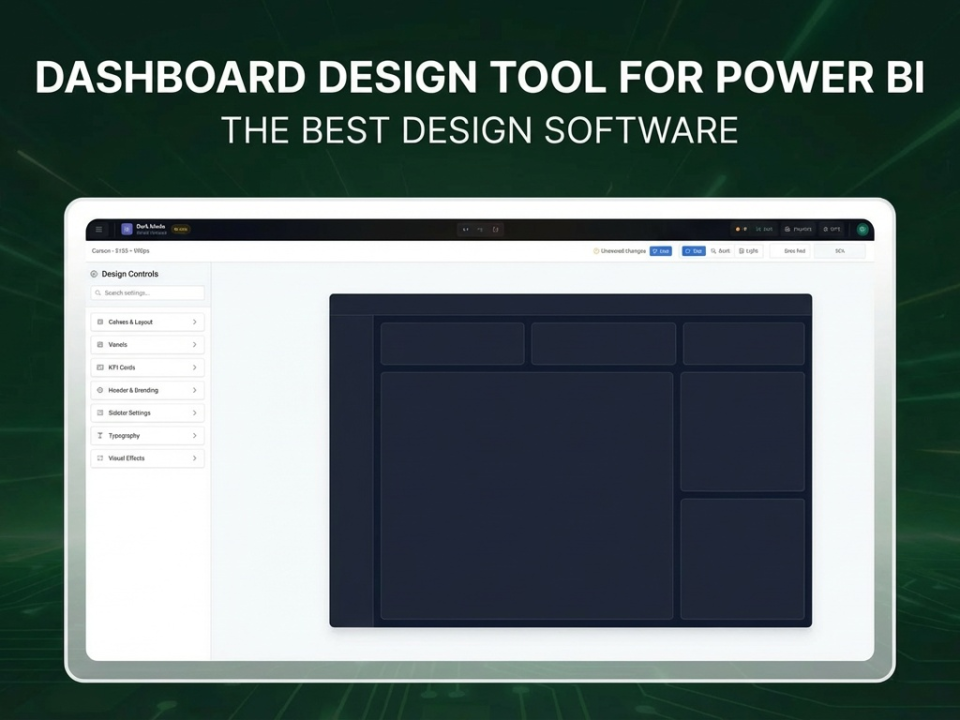The width and height of the screenshot is (960, 720).
Task: Expand the Visual Effects row chevron
Action: pyautogui.click(x=195, y=458)
